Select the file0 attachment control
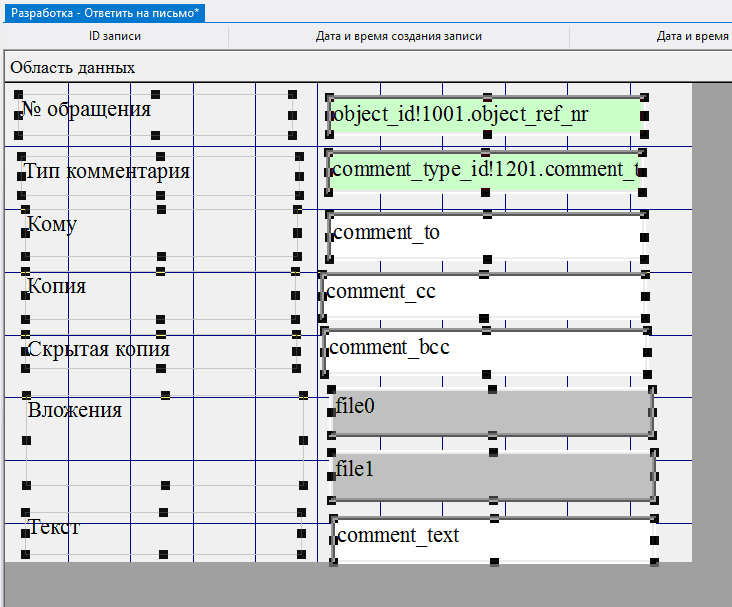The width and height of the screenshot is (732, 607). (492, 412)
